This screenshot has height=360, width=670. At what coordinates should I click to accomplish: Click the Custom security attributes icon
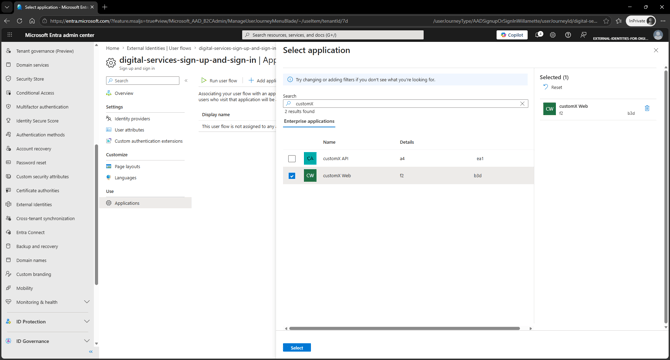[8, 176]
